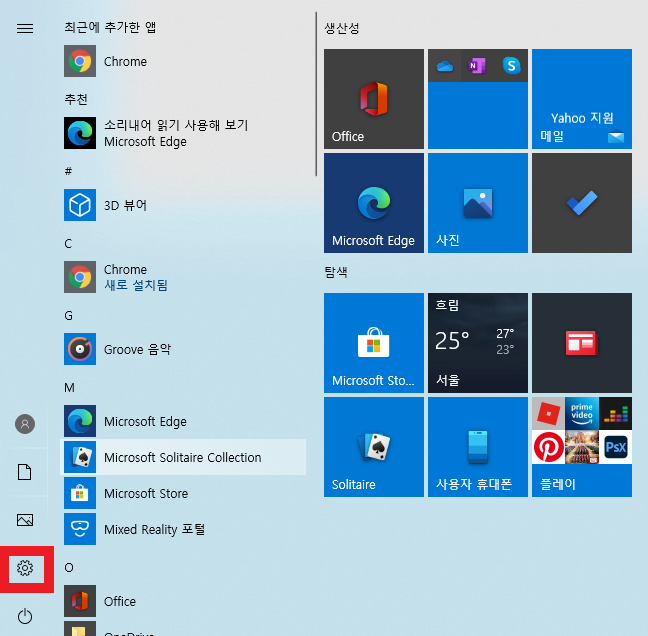Open the 사진 photos tile
Screen dimensions: 648x636
[478, 203]
